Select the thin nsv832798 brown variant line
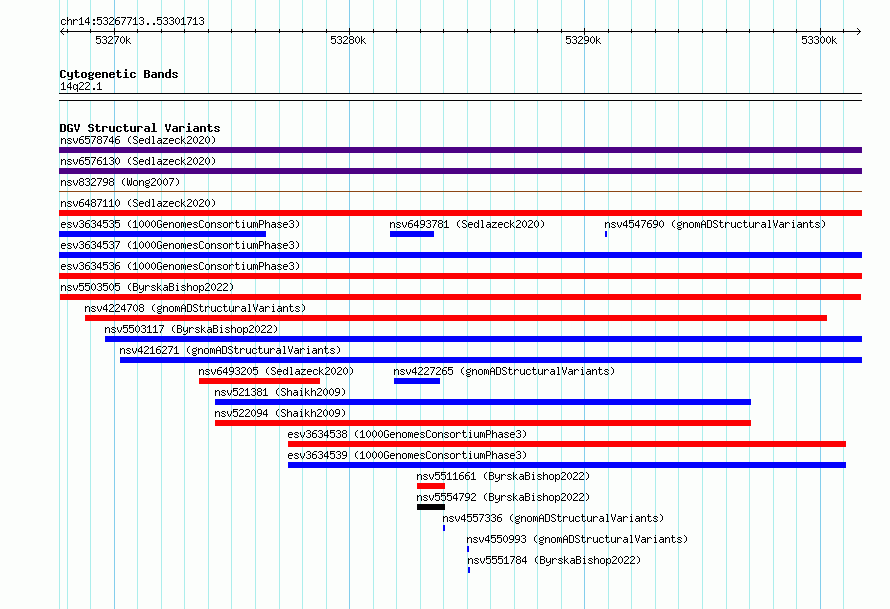This screenshot has width=890, height=609. click(x=460, y=192)
